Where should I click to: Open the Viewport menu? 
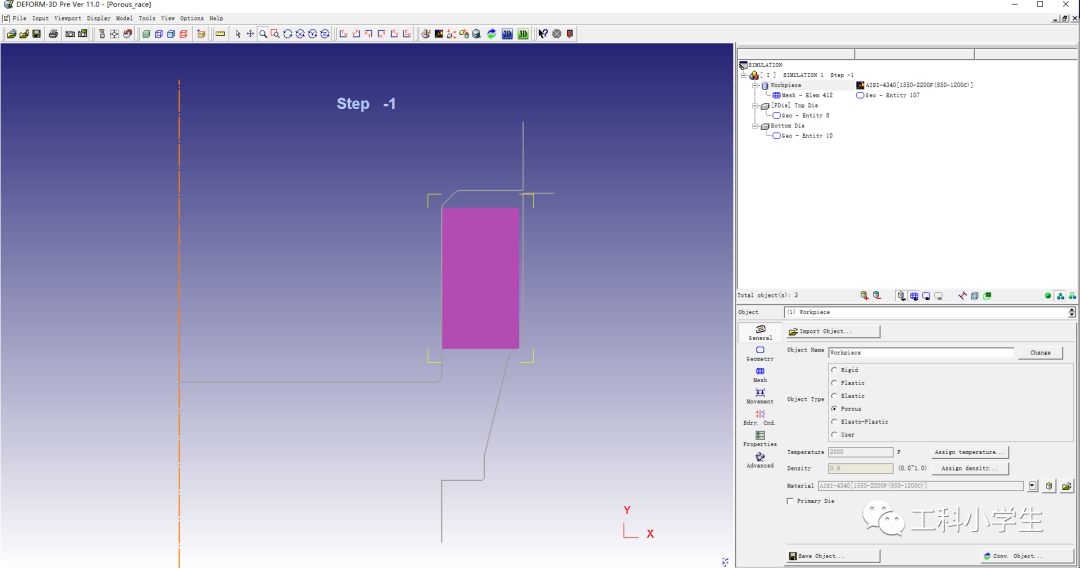[x=68, y=19]
